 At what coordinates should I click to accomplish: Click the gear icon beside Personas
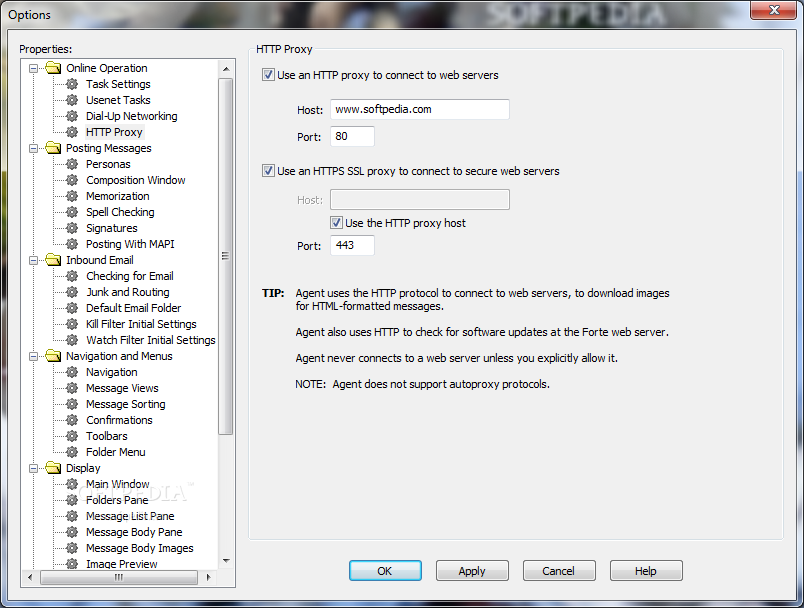coord(72,164)
